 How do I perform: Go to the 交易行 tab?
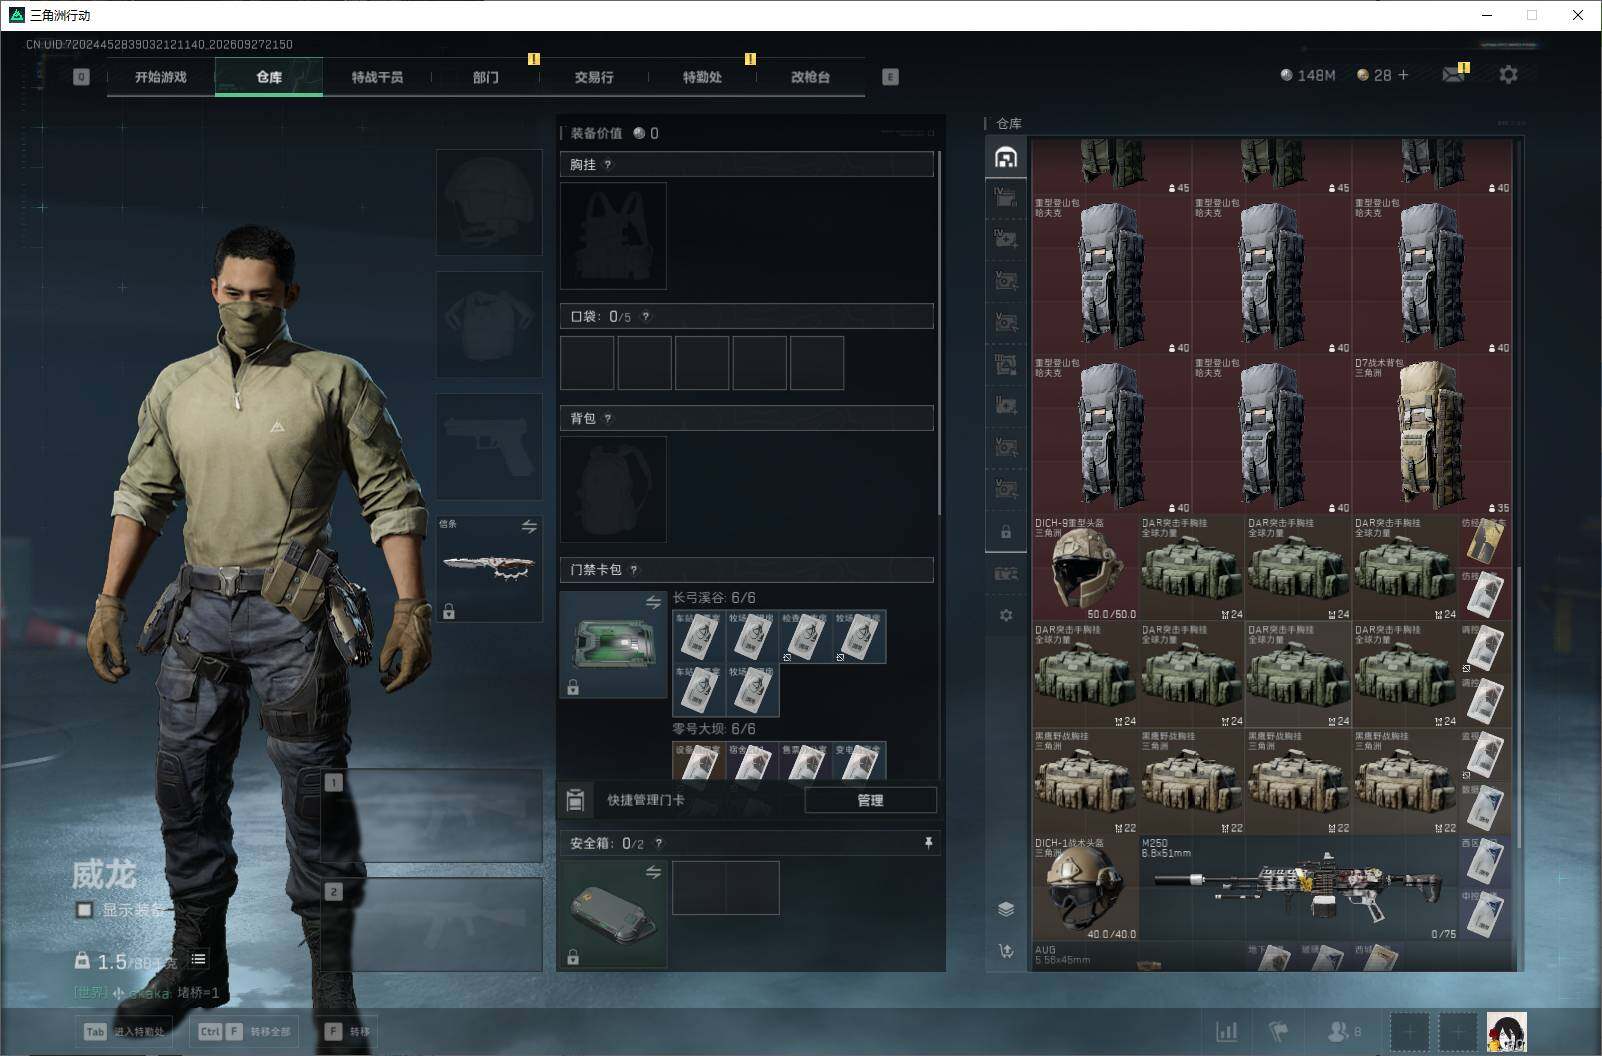[x=594, y=77]
